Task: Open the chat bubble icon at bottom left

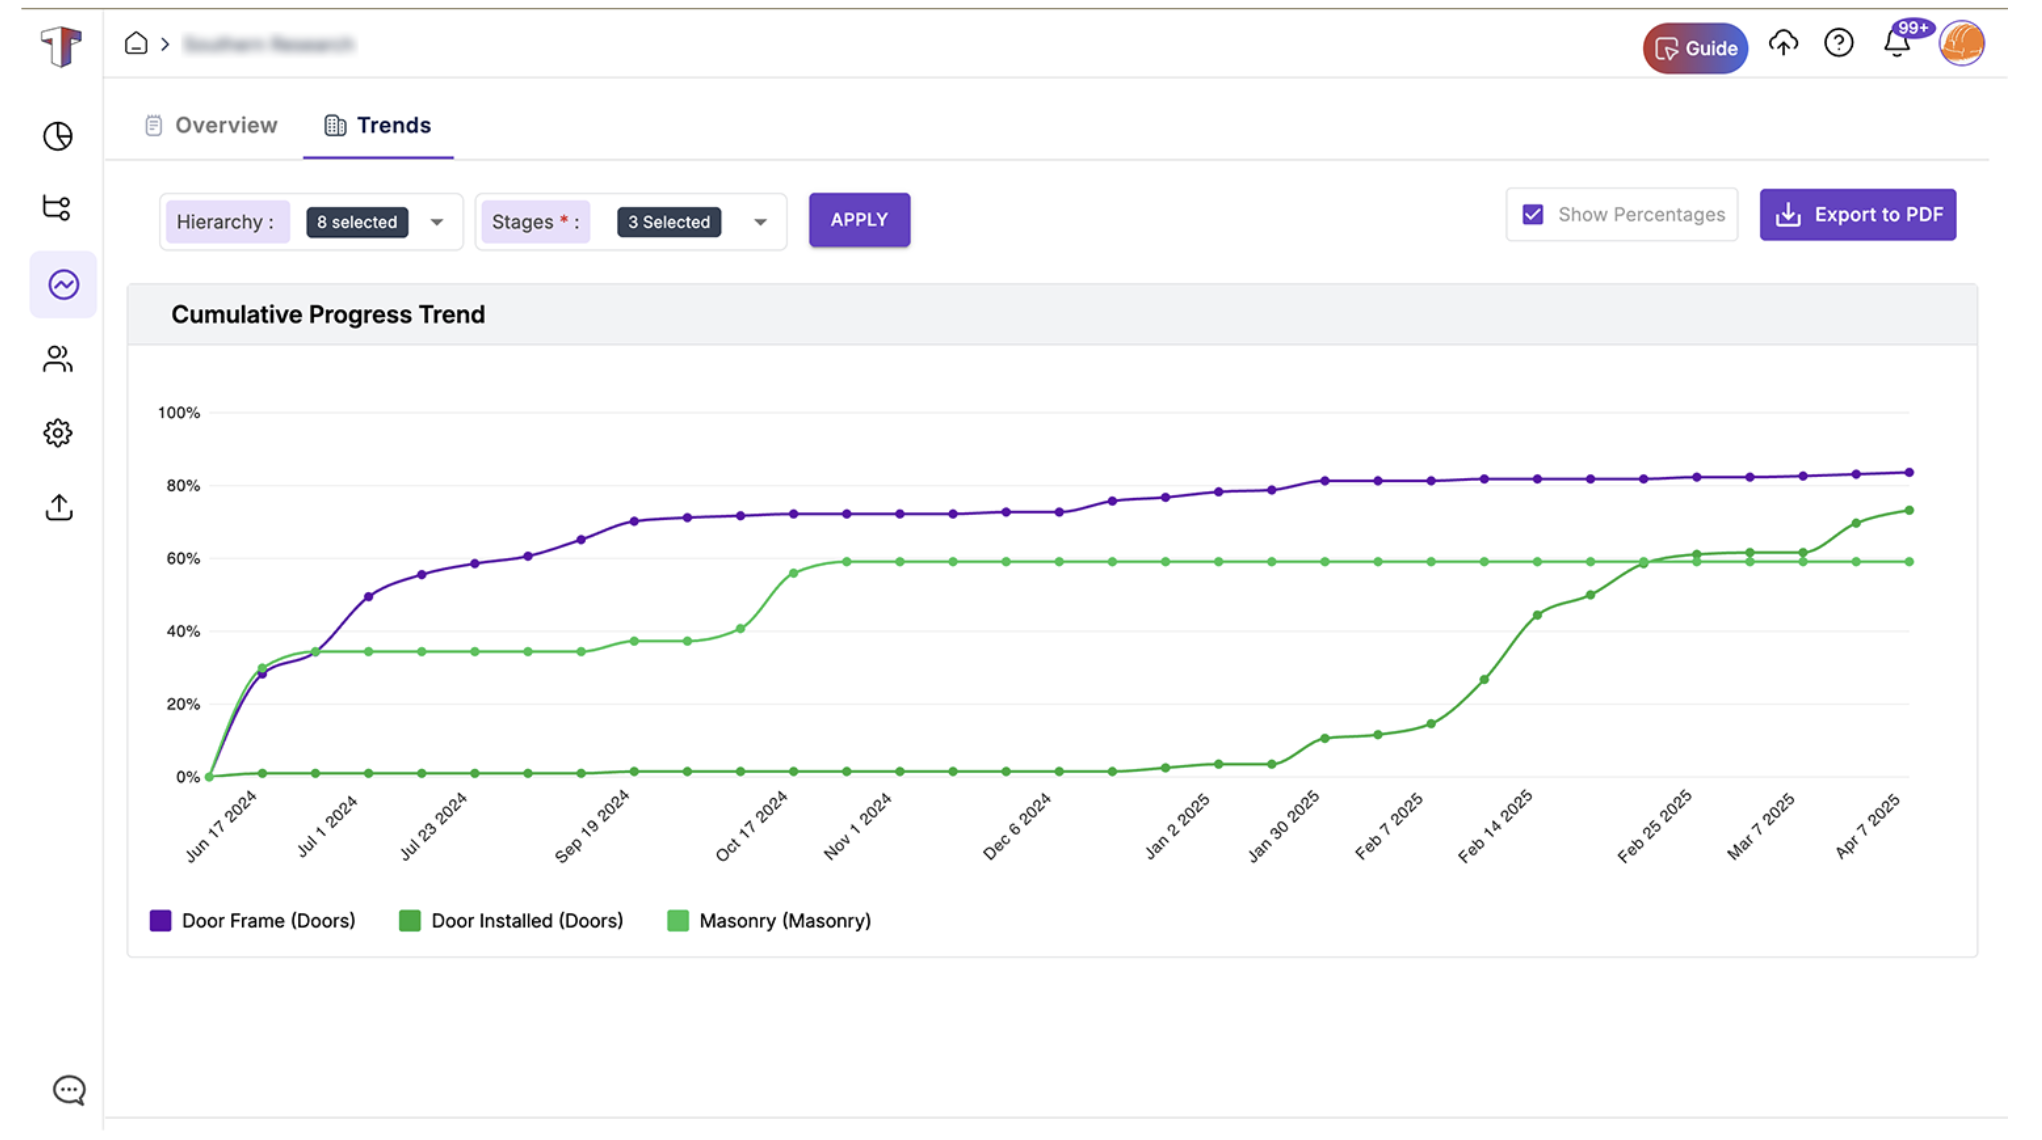Action: click(69, 1090)
